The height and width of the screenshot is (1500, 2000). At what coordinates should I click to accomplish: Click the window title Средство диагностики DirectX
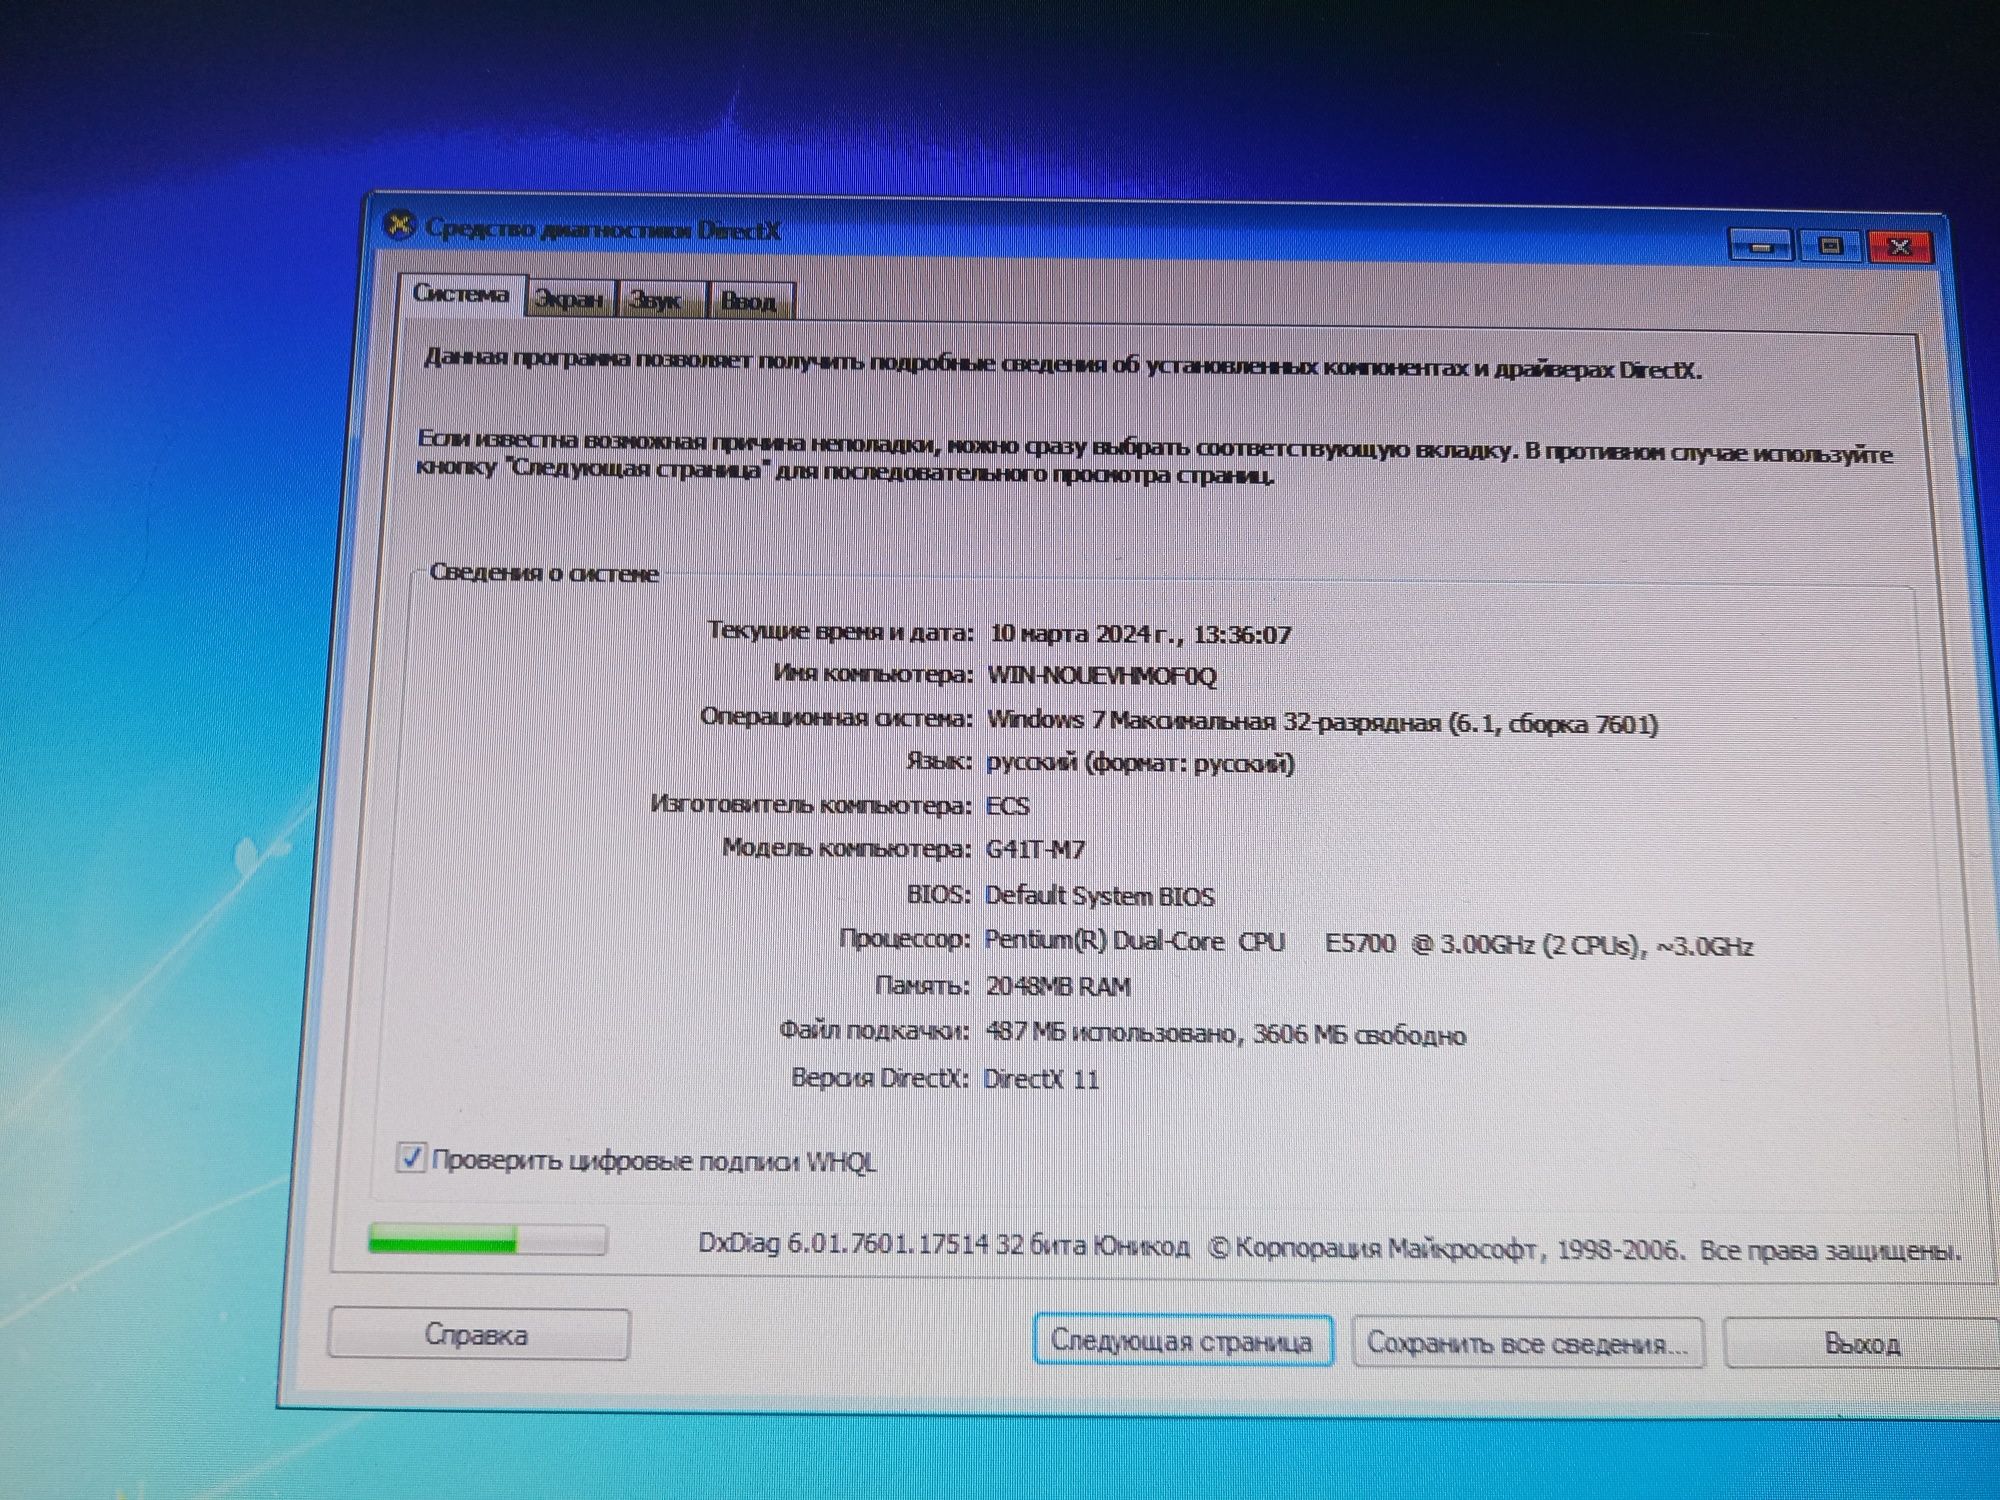[x=603, y=230]
